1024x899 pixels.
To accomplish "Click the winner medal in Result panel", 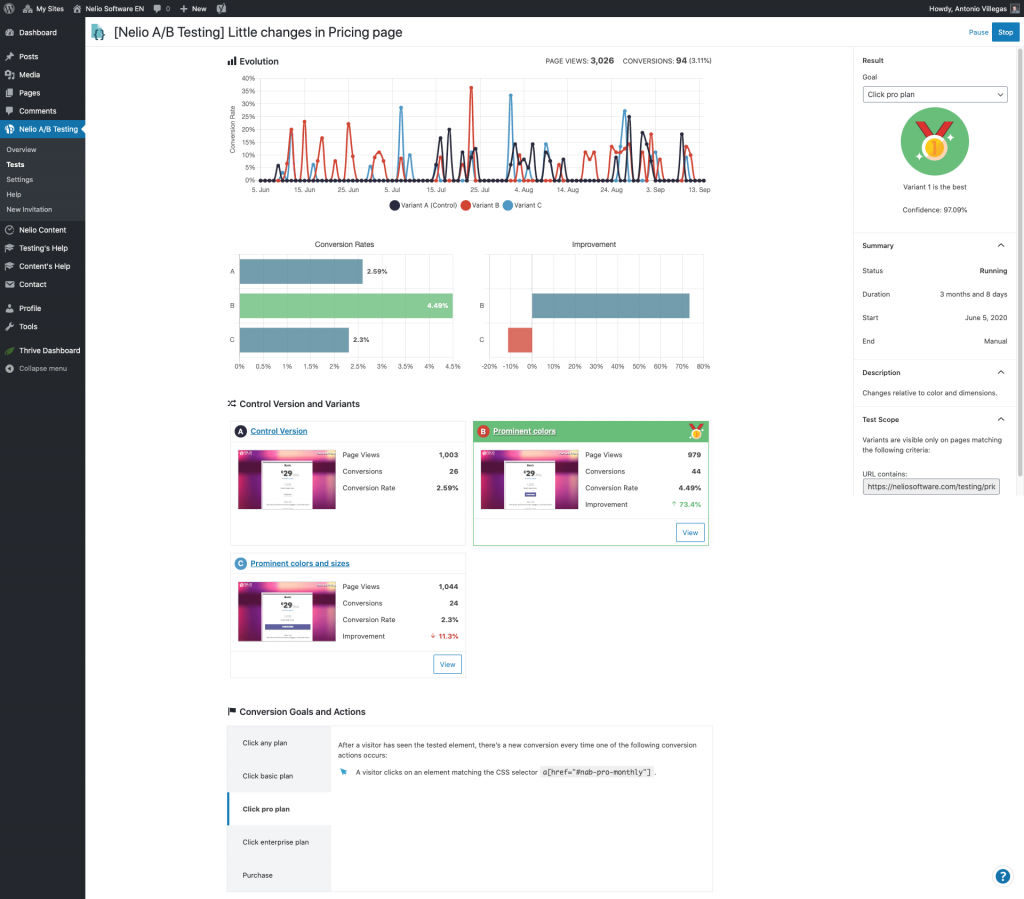I will click(935, 142).
